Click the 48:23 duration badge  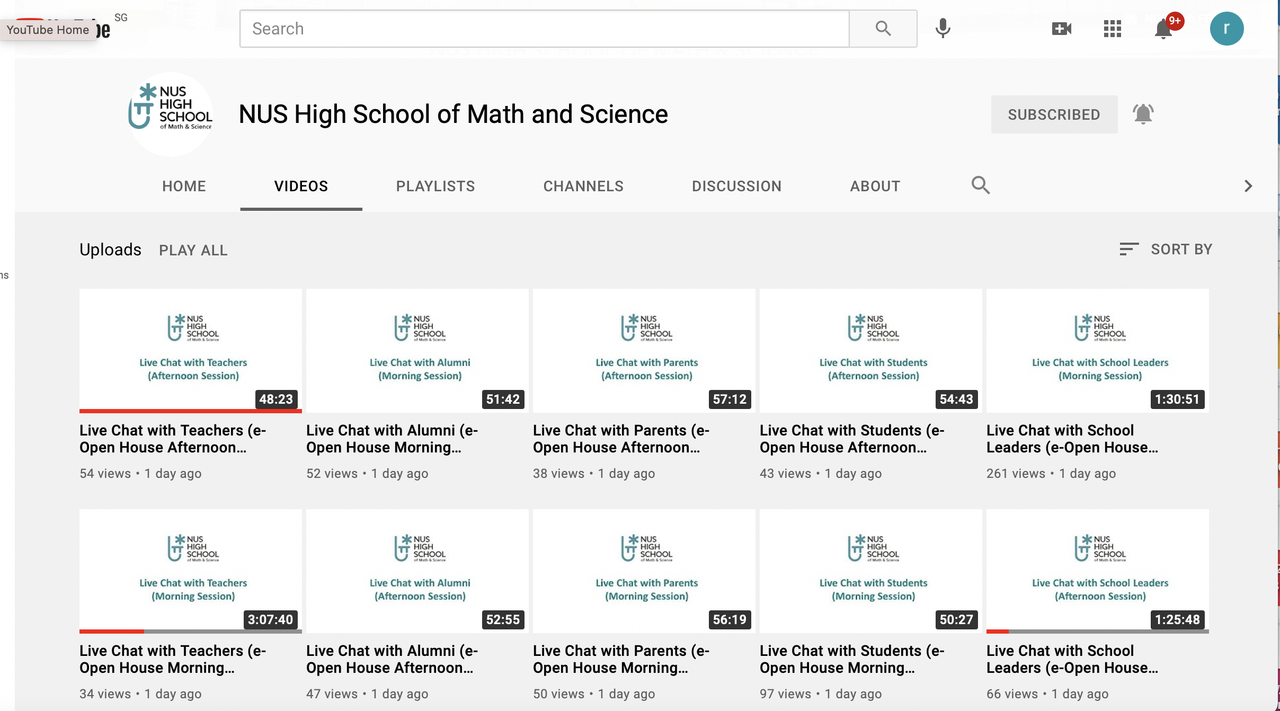click(x=276, y=399)
